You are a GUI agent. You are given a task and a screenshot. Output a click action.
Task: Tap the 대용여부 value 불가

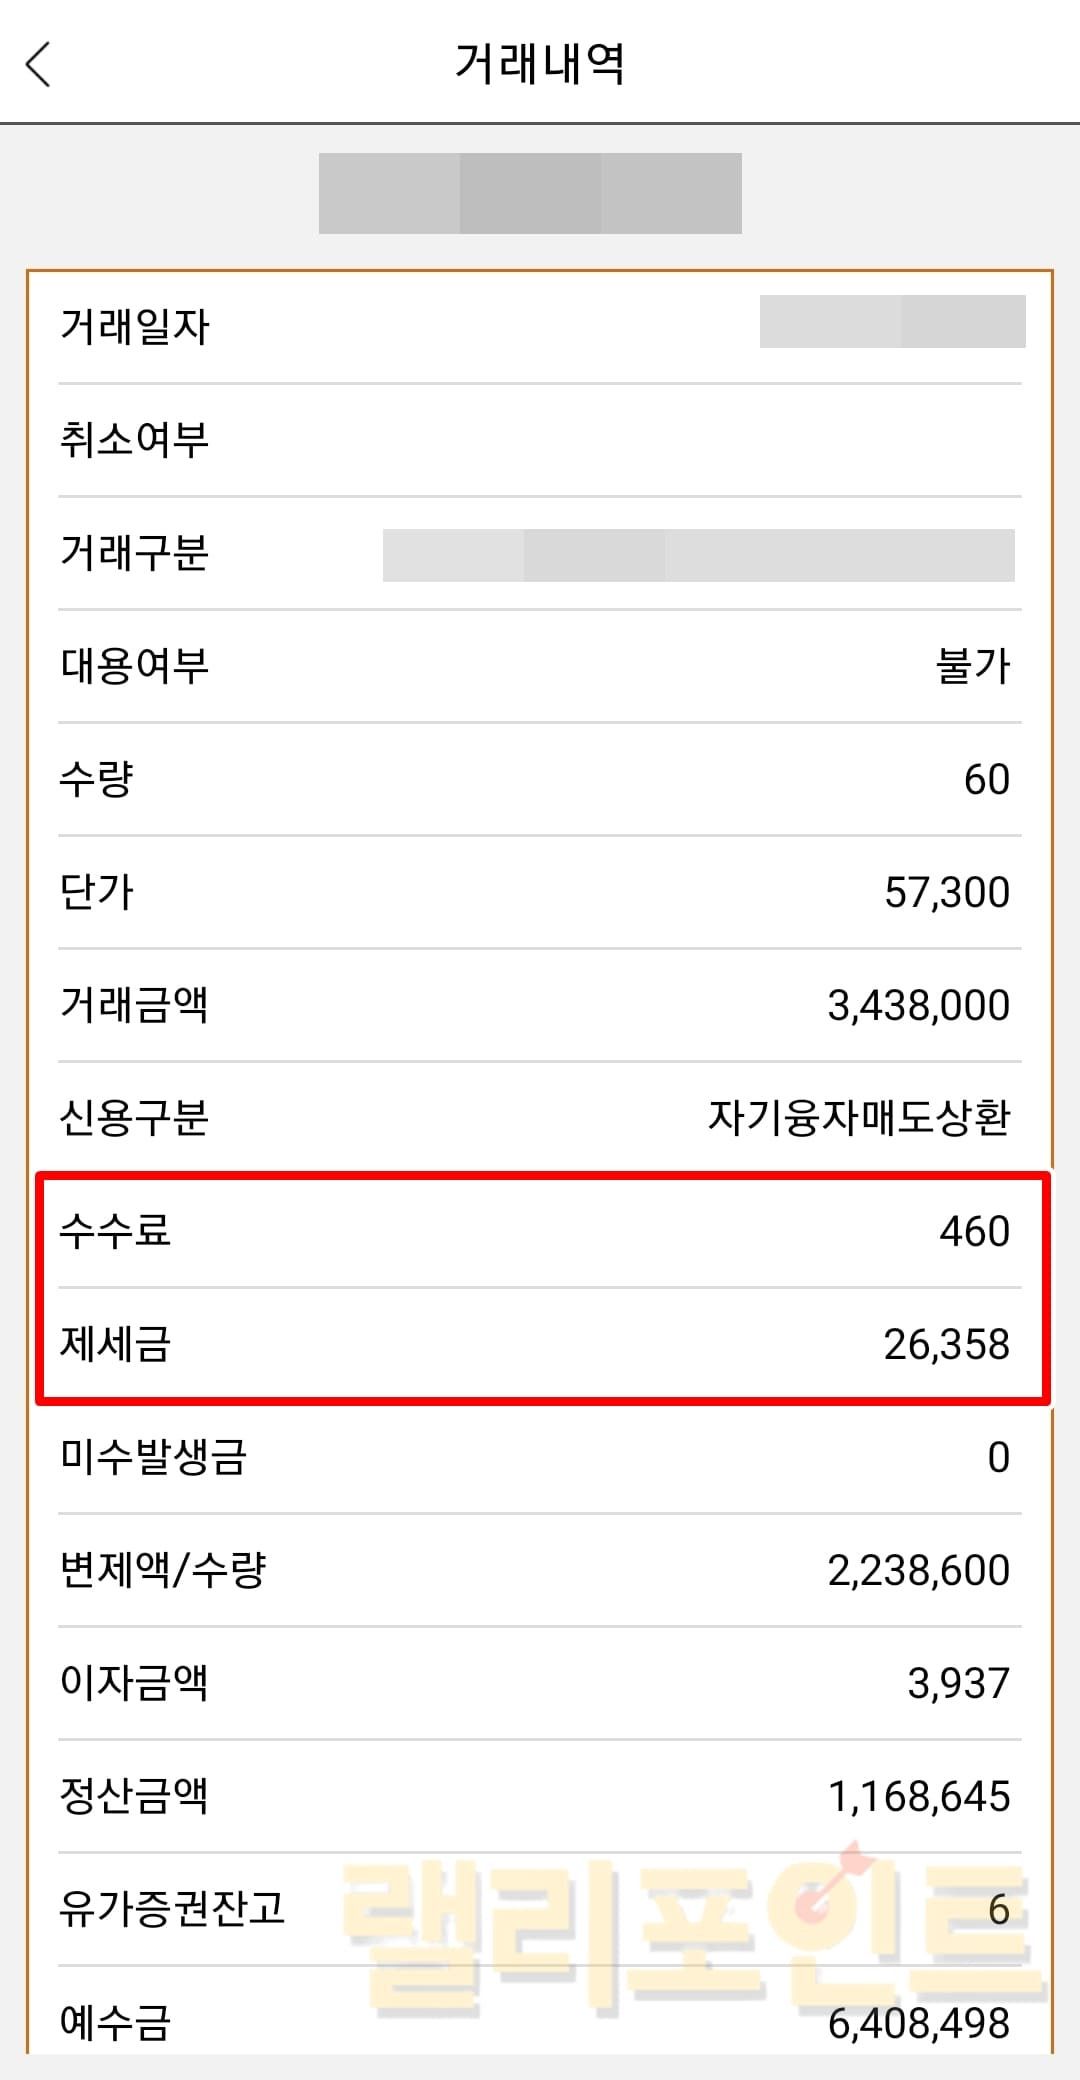pyautogui.click(x=972, y=666)
